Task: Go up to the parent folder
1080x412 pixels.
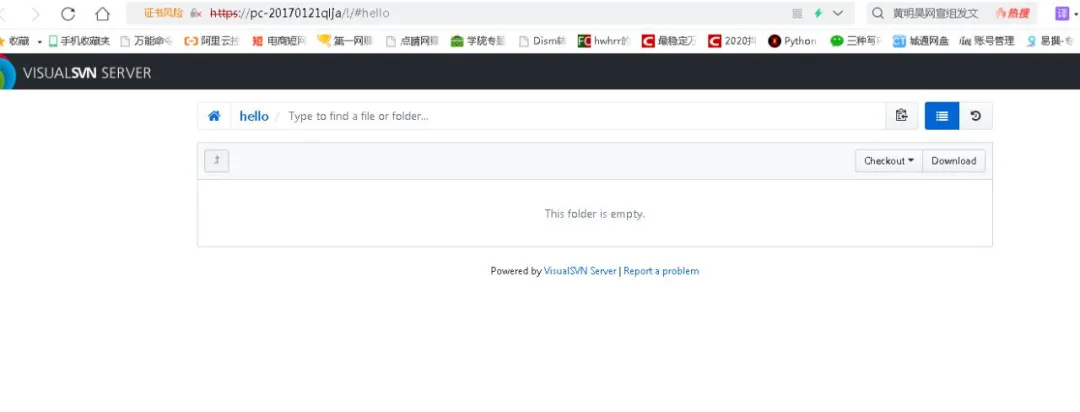Action: (x=216, y=160)
